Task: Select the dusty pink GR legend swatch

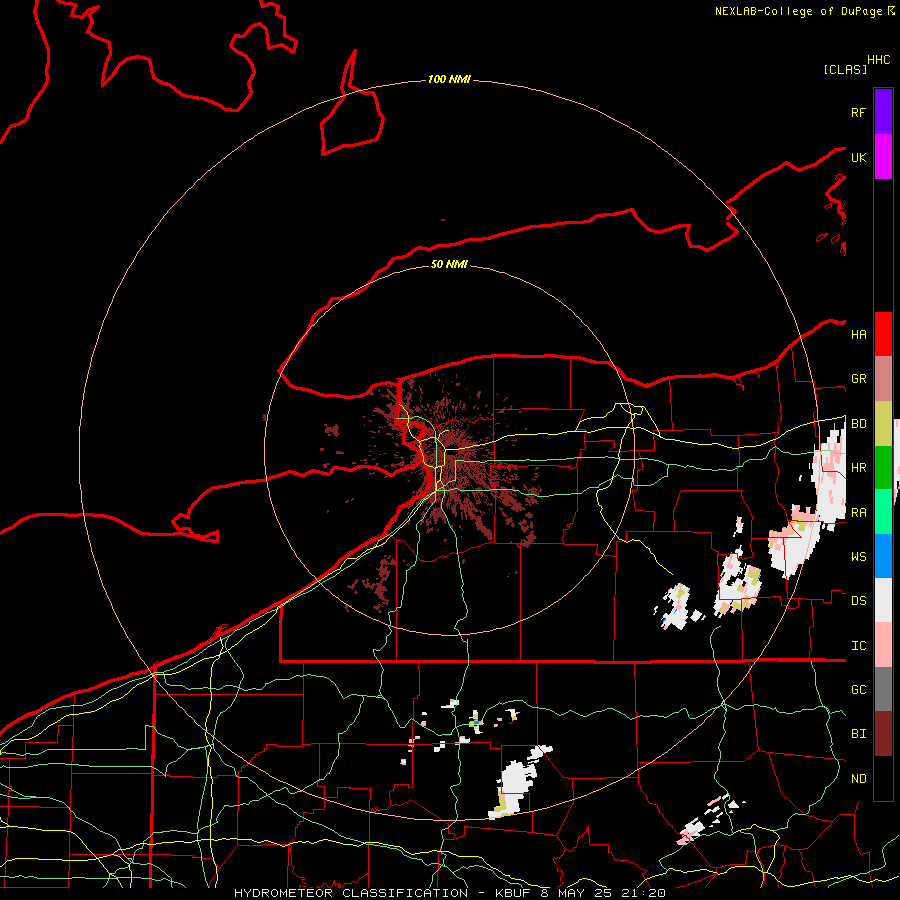Action: tap(883, 379)
